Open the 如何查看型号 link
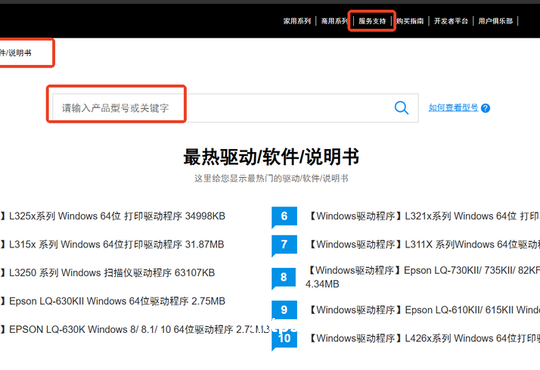 453,108
